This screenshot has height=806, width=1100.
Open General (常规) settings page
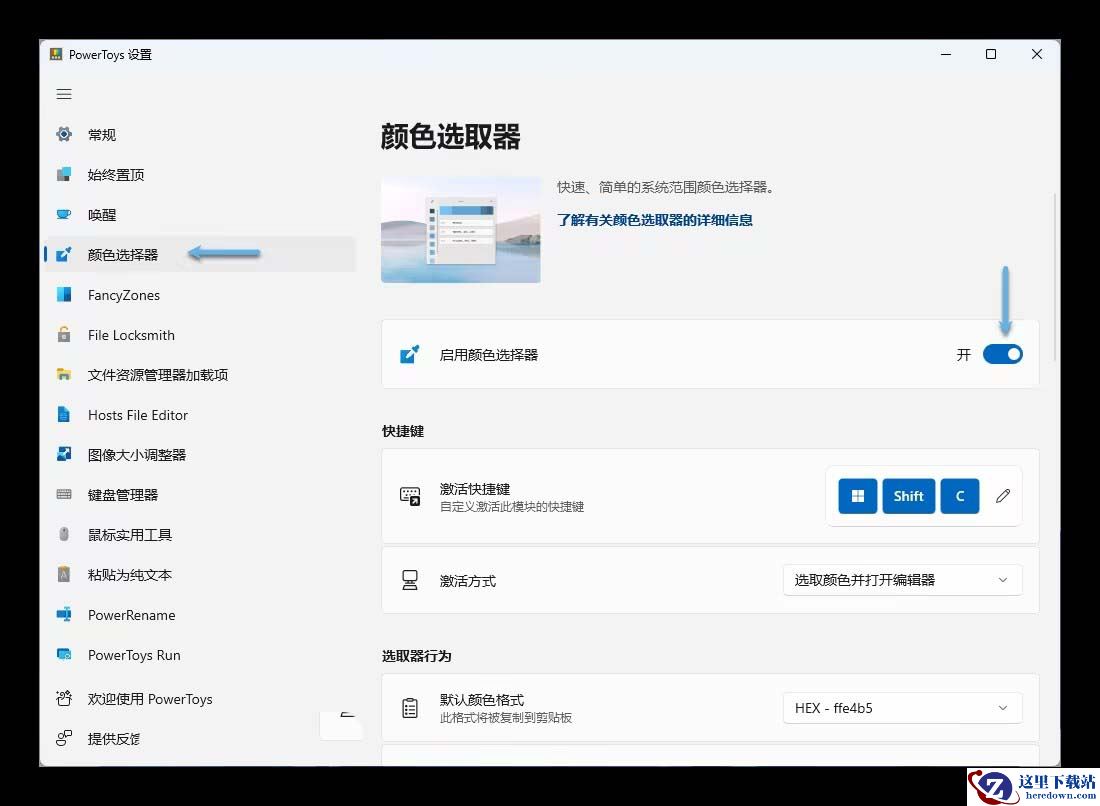(x=200, y=134)
